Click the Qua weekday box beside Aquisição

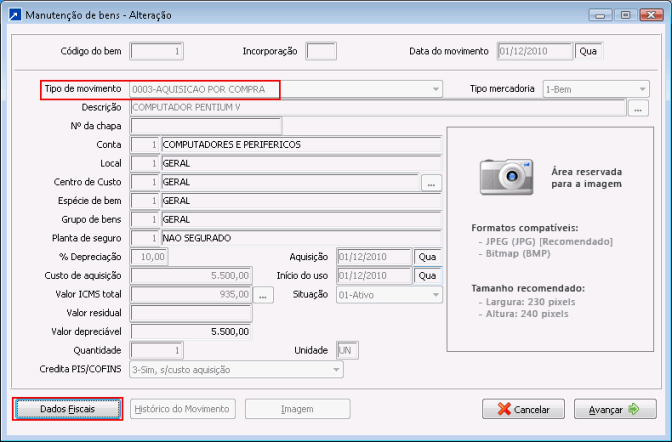coord(427,257)
